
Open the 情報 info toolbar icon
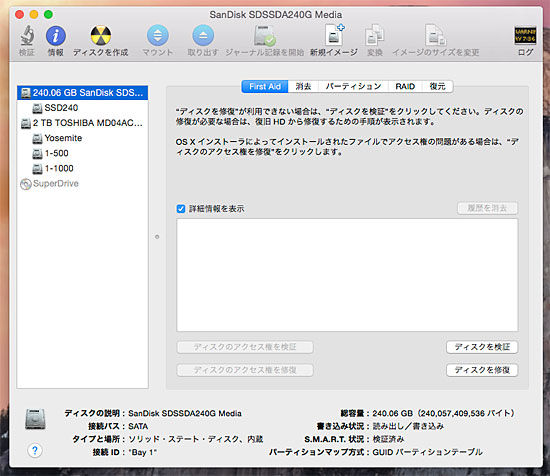coord(55,35)
